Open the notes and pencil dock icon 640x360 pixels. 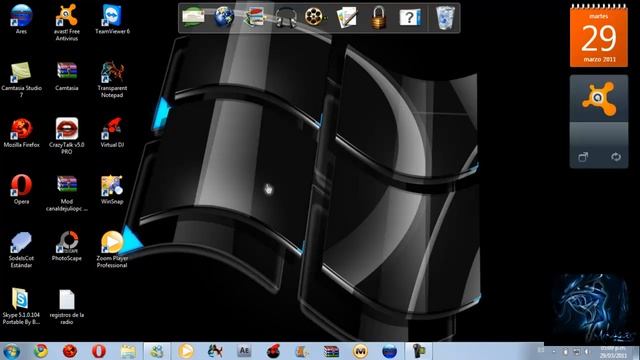click(x=347, y=18)
